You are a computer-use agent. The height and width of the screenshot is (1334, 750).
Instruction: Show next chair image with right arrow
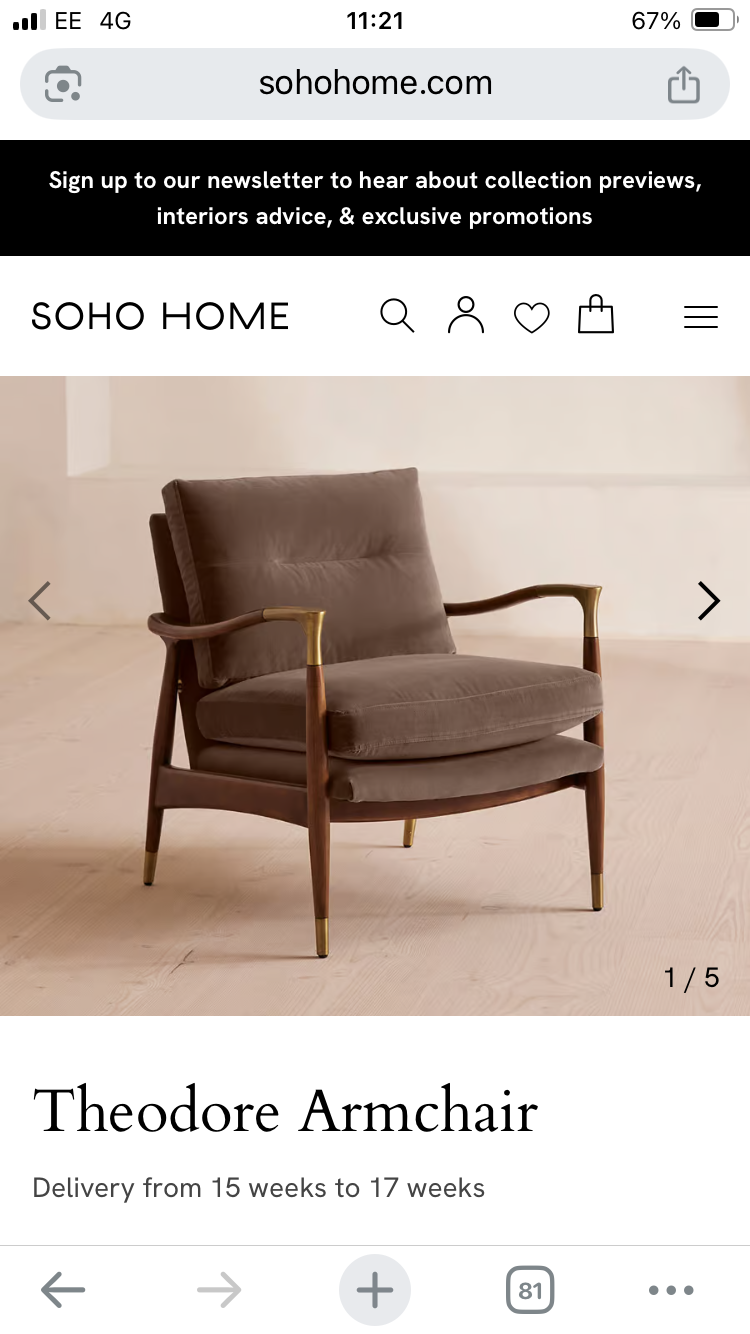[x=708, y=600]
